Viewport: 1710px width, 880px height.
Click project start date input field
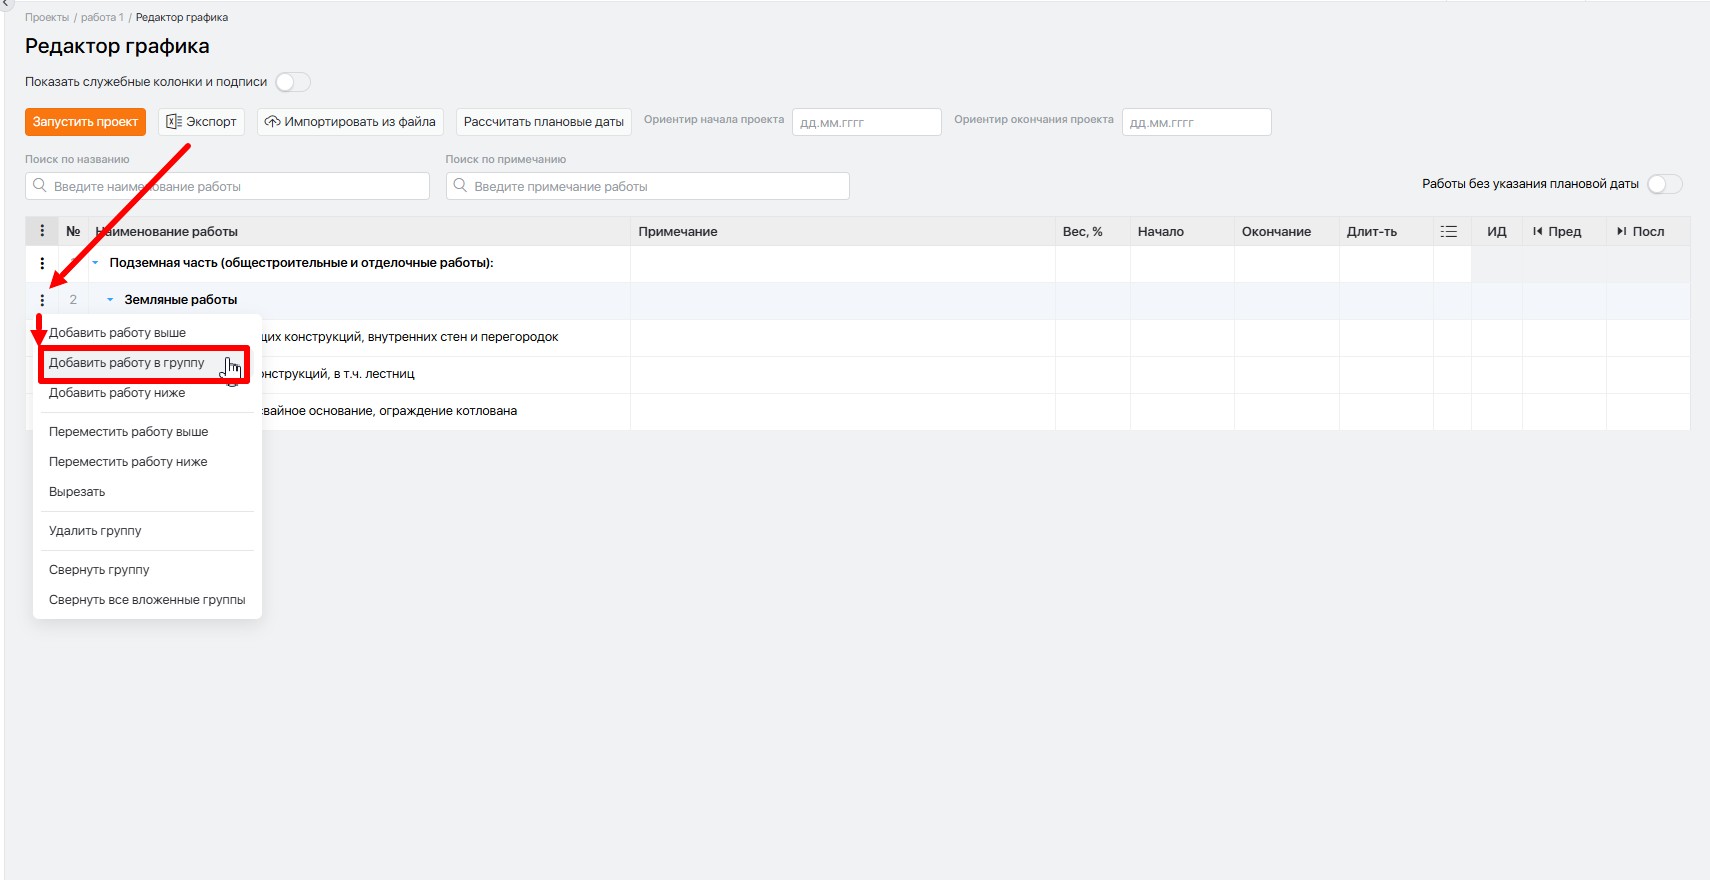[867, 122]
